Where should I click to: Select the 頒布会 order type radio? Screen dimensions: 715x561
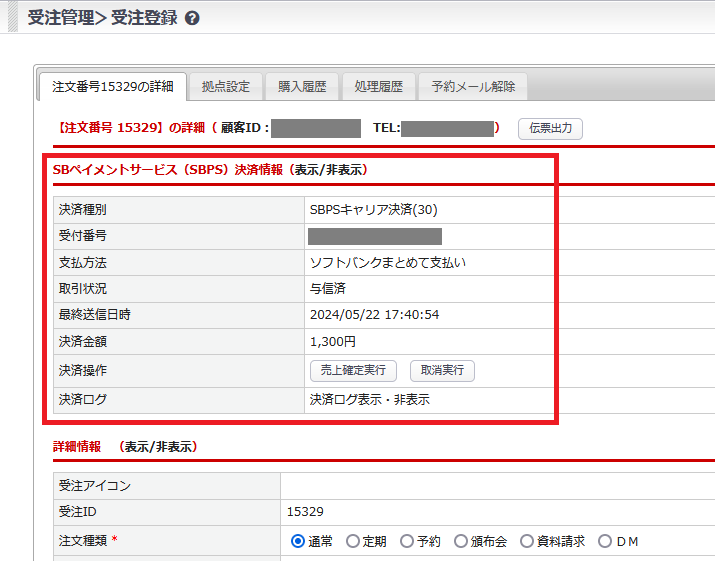point(461,541)
